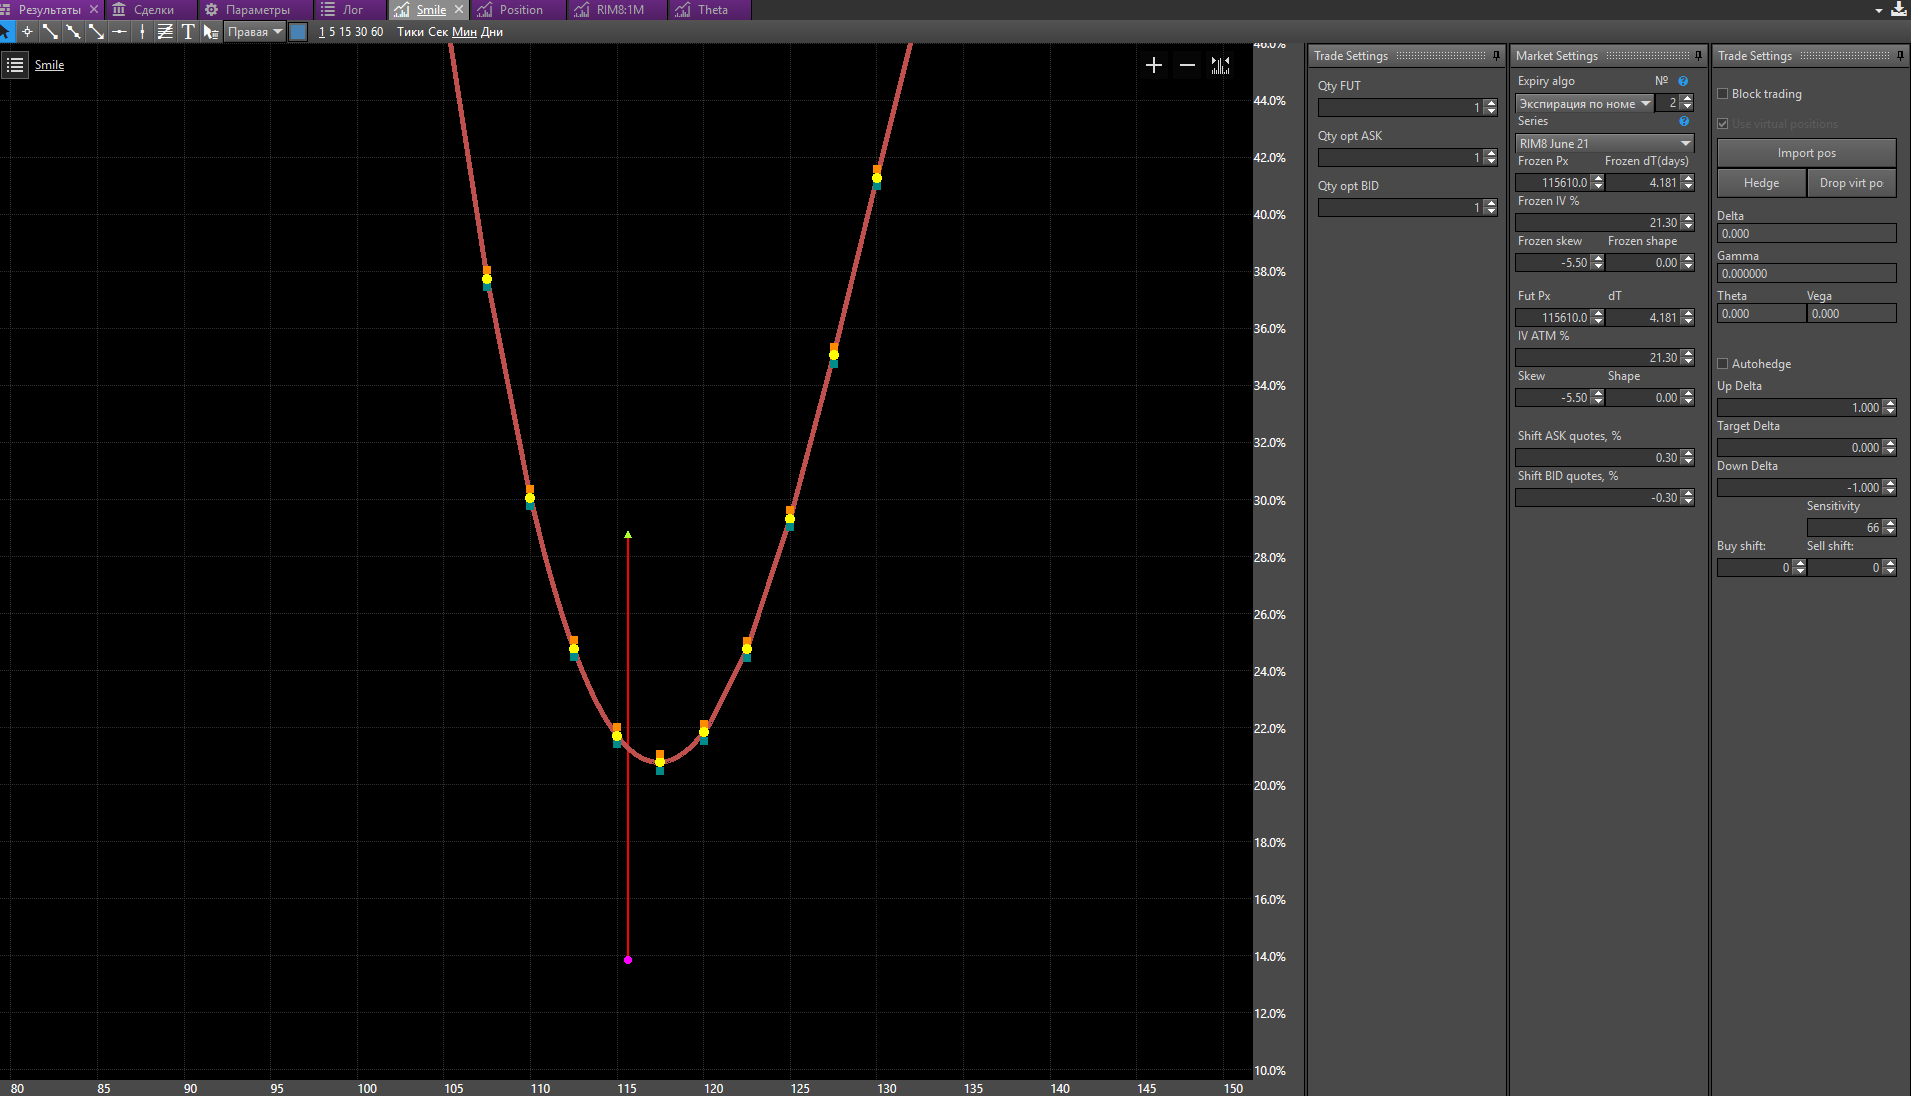
Task: Select the crosshair cursor tool
Action: pyautogui.click(x=27, y=32)
